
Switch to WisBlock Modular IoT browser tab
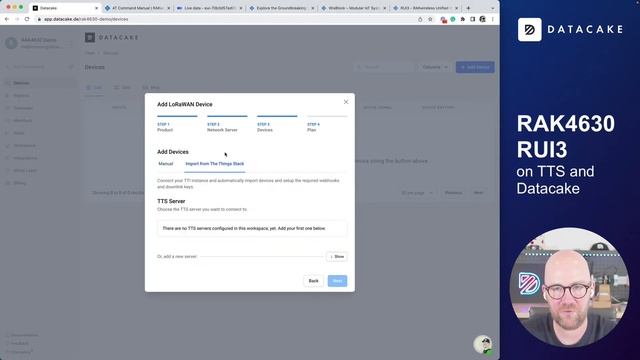(x=353, y=8)
